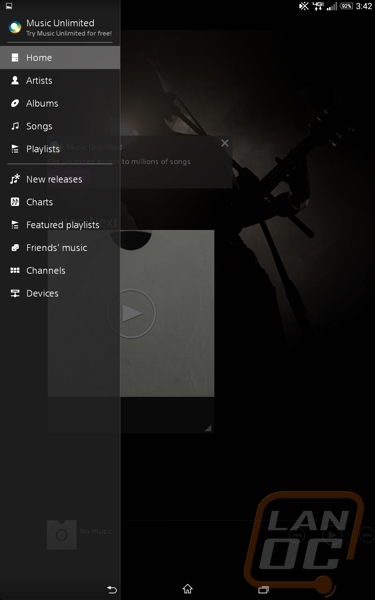Viewport: 375px width, 600px height.
Task: Open Friends' music icon
Action: coord(15,248)
